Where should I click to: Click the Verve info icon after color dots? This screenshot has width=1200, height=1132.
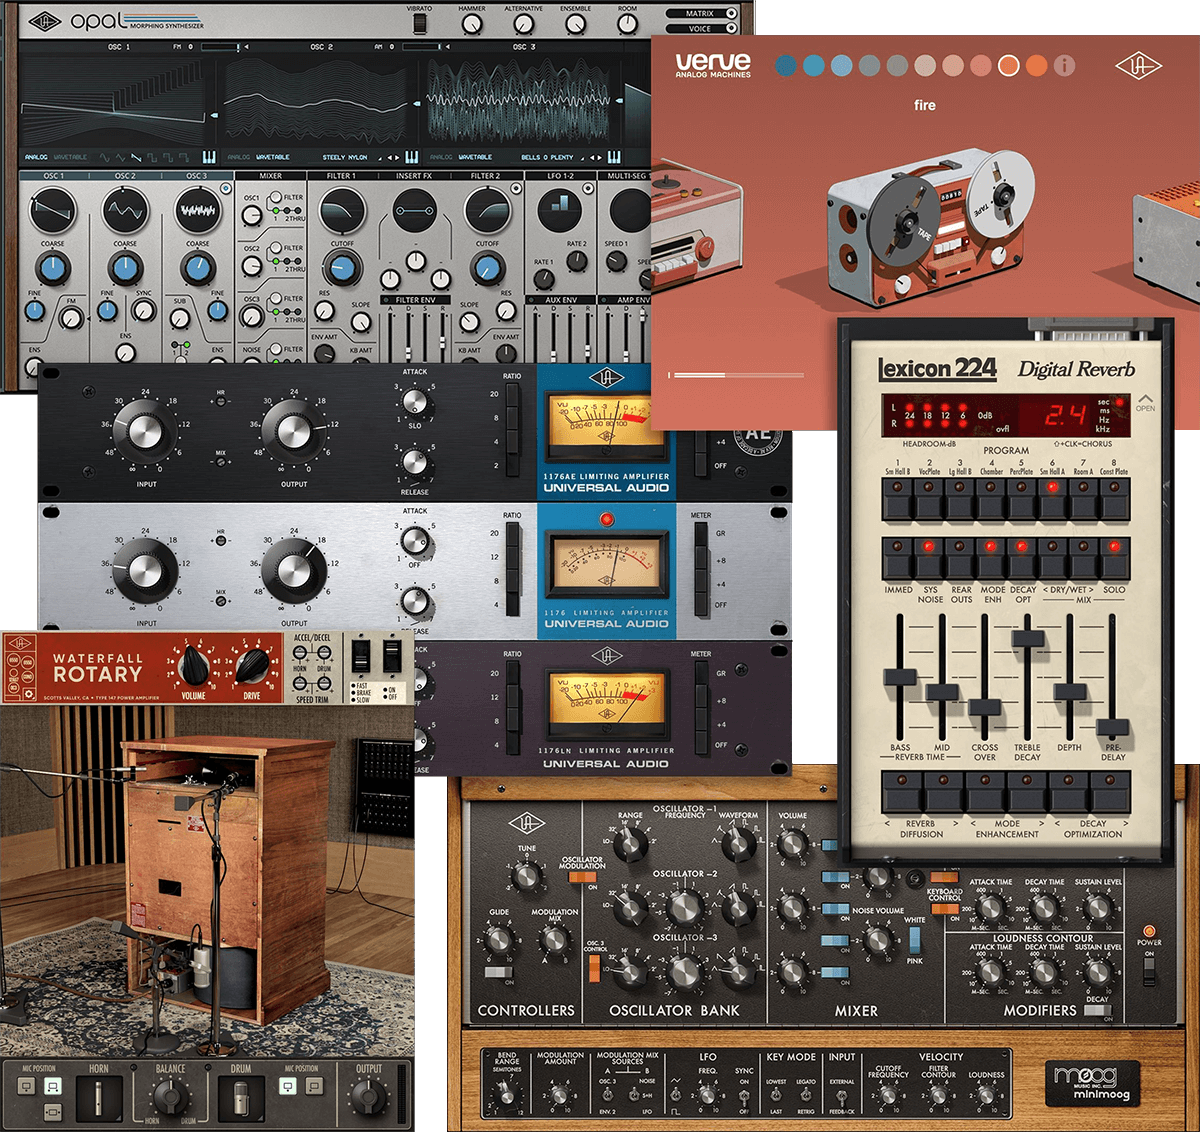1065,66
